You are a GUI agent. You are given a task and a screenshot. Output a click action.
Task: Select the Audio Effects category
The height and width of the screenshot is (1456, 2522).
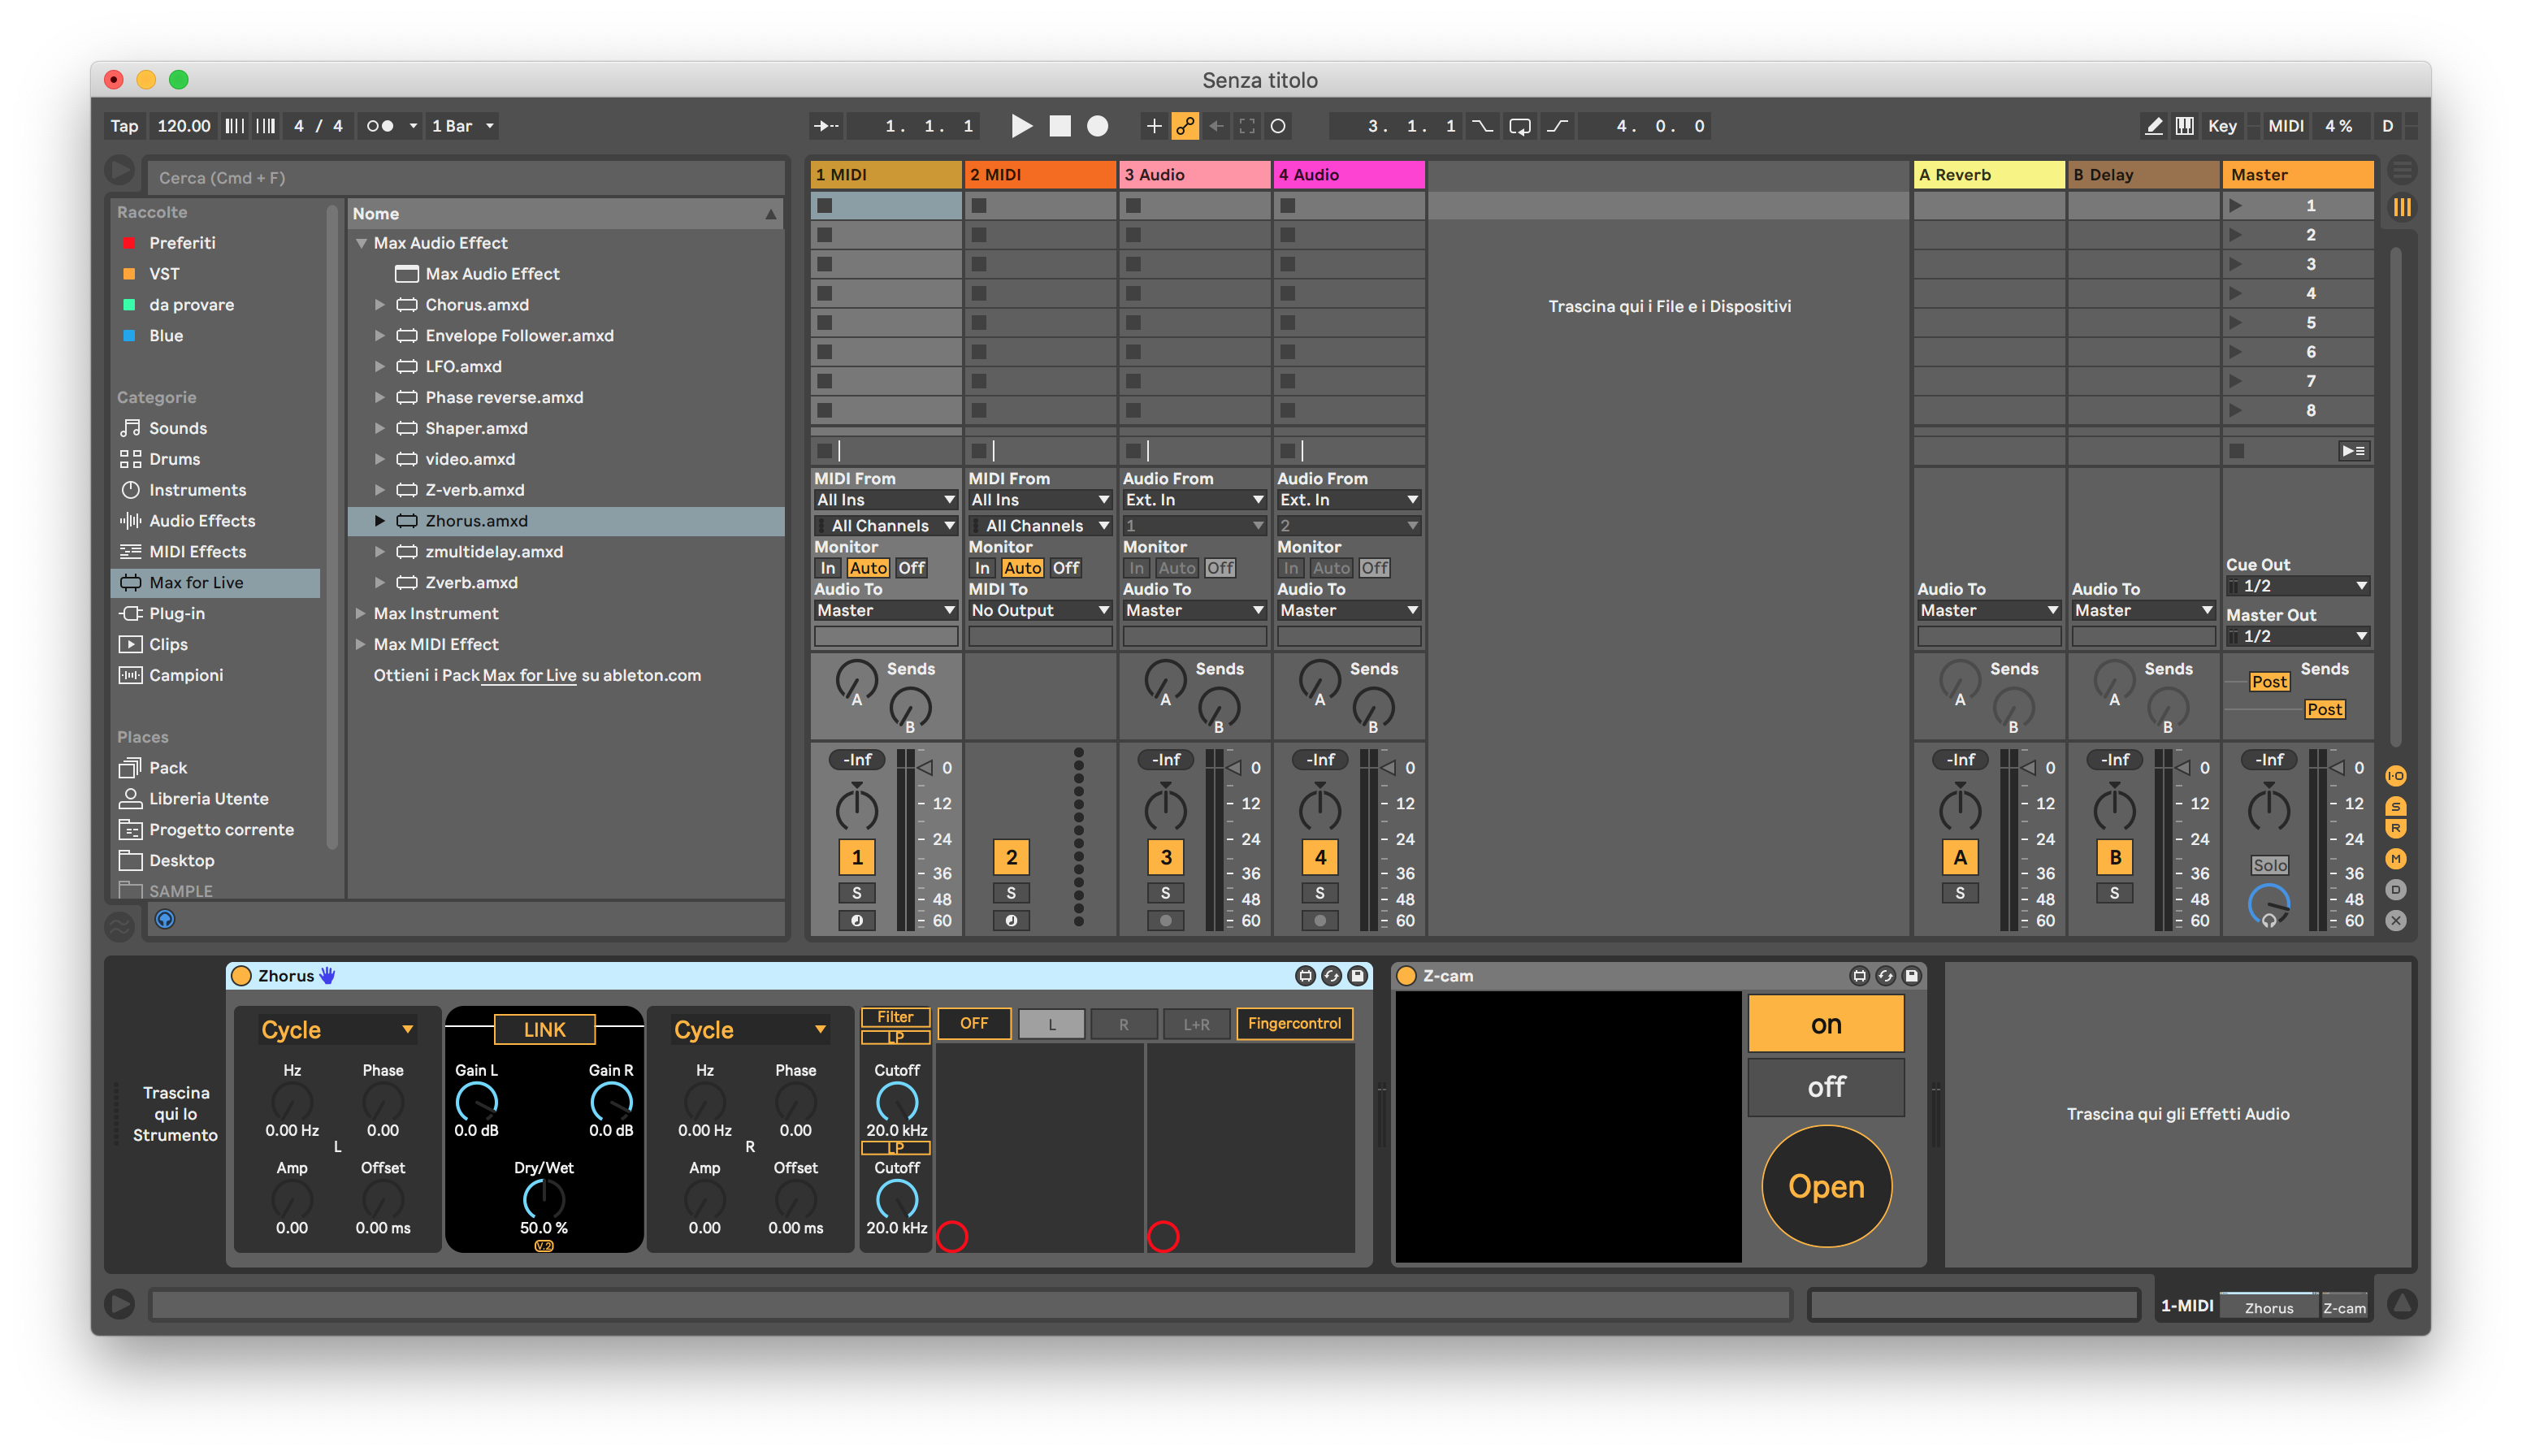tap(201, 521)
